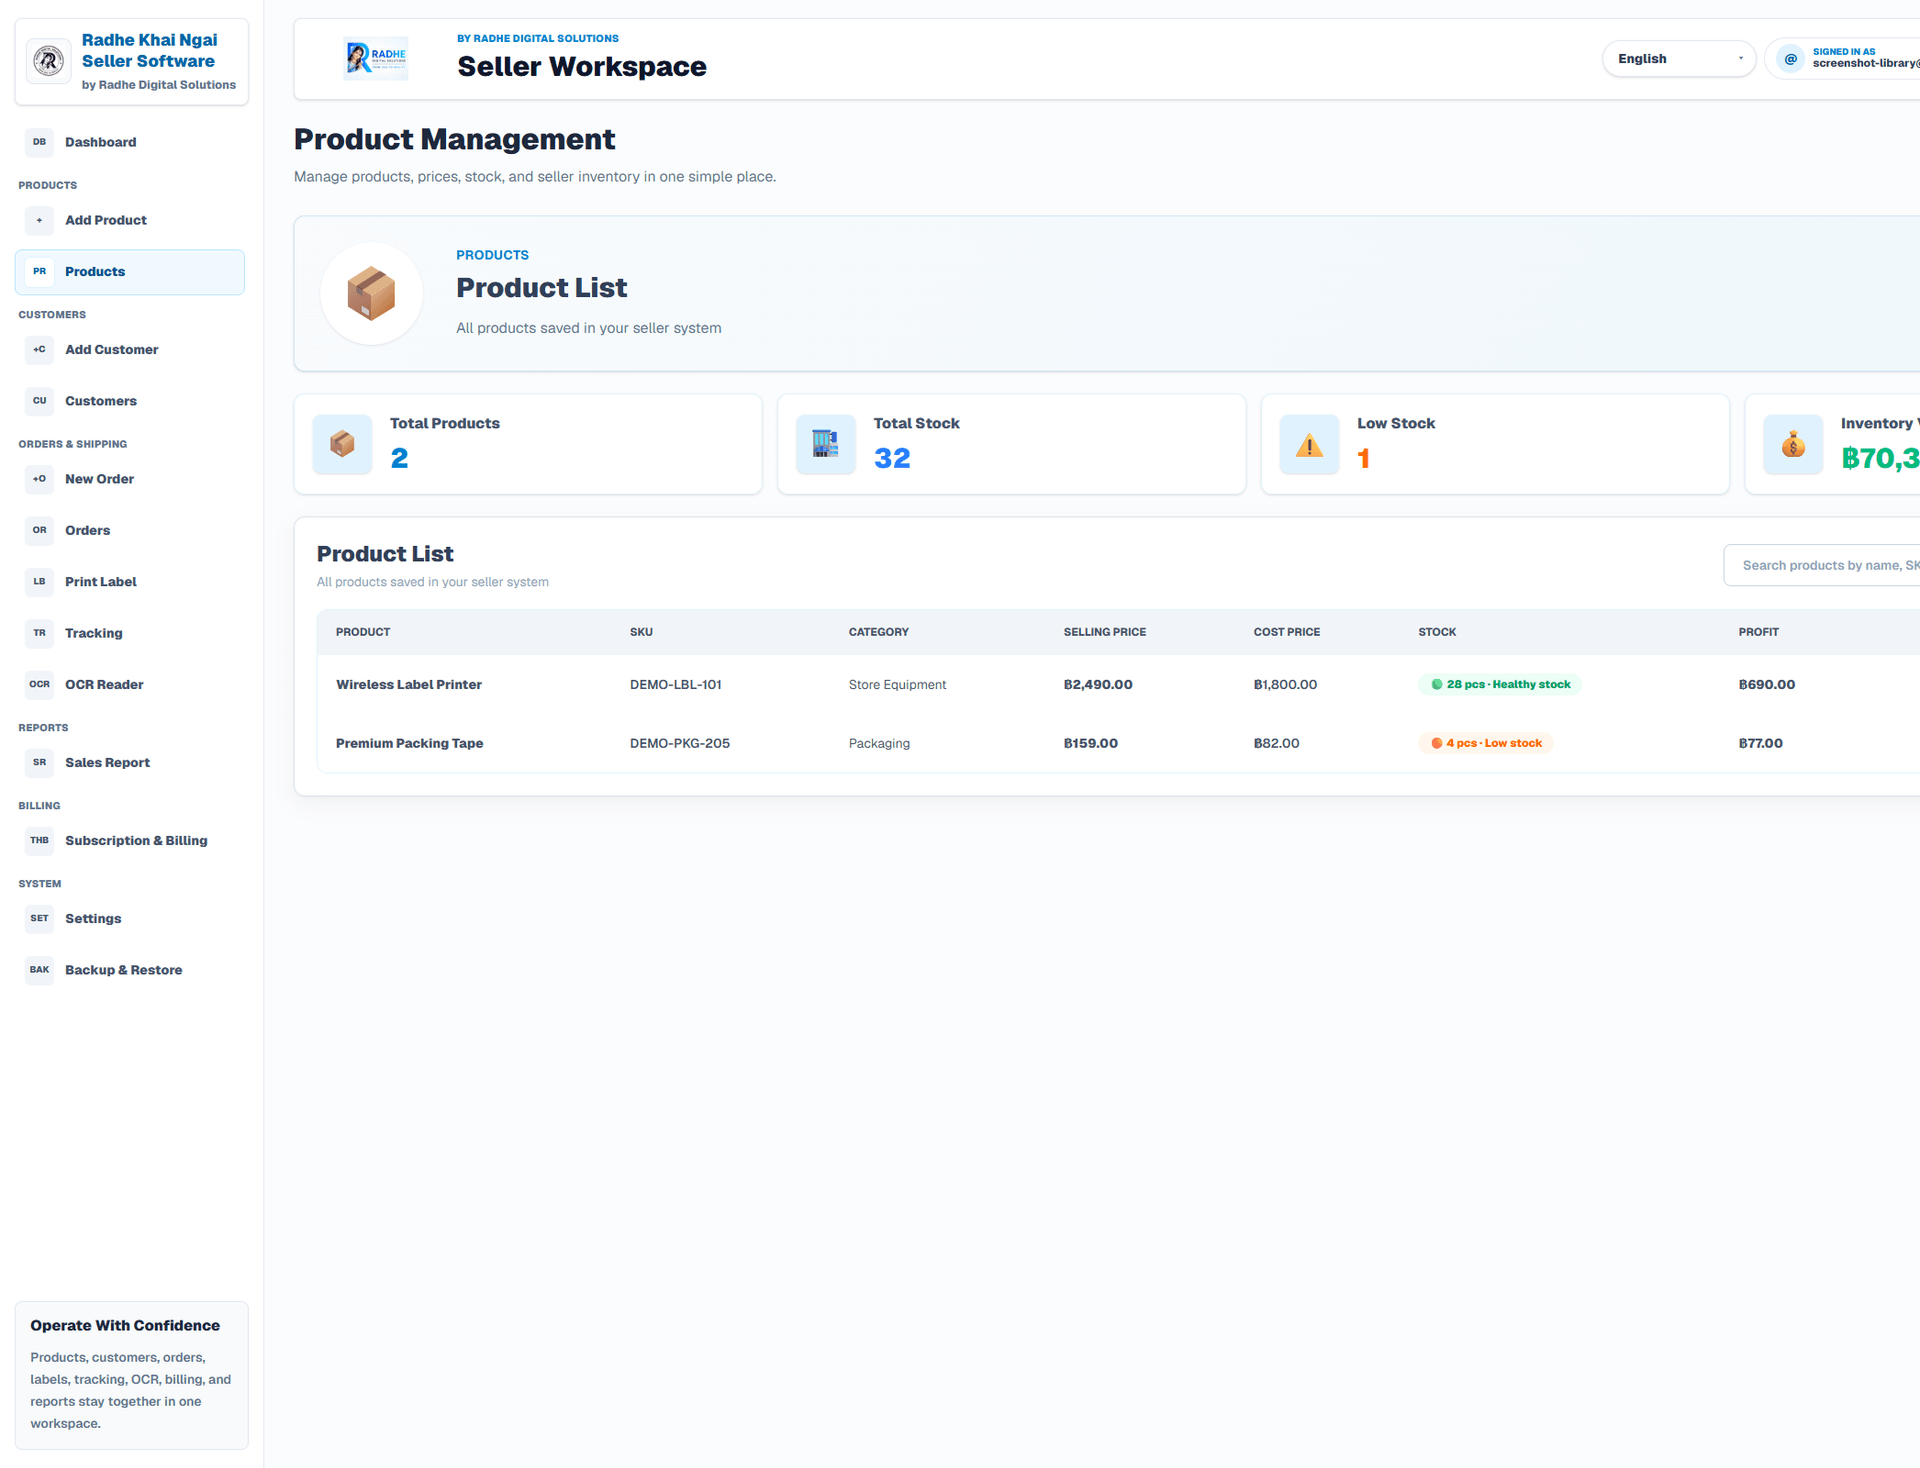Screen dimensions: 1920x1468
Task: Focus the Search products input field
Action: (x=1822, y=565)
